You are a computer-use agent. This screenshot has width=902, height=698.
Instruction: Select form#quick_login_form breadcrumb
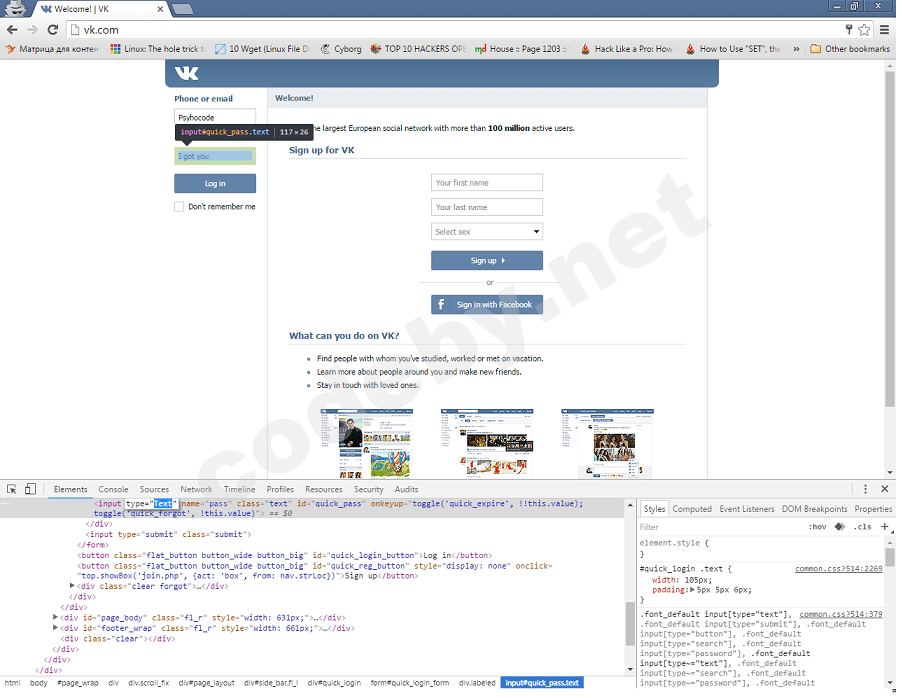(410, 682)
